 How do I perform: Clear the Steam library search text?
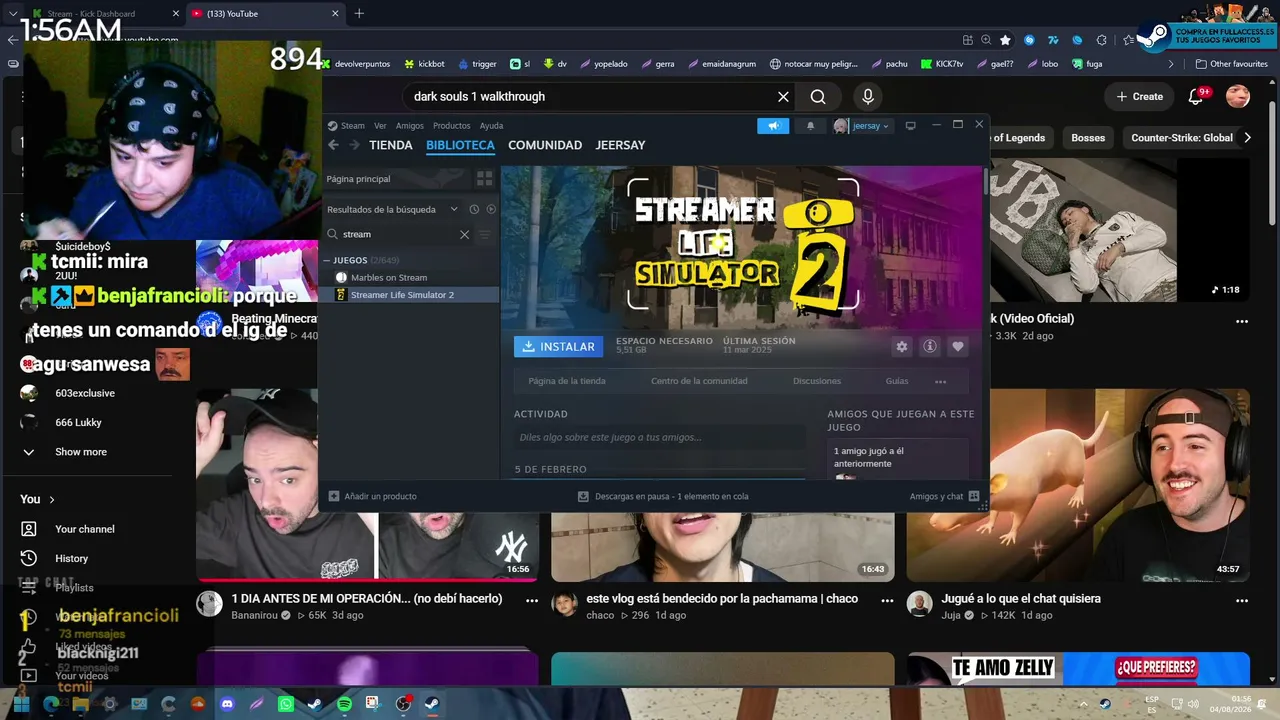[464, 234]
